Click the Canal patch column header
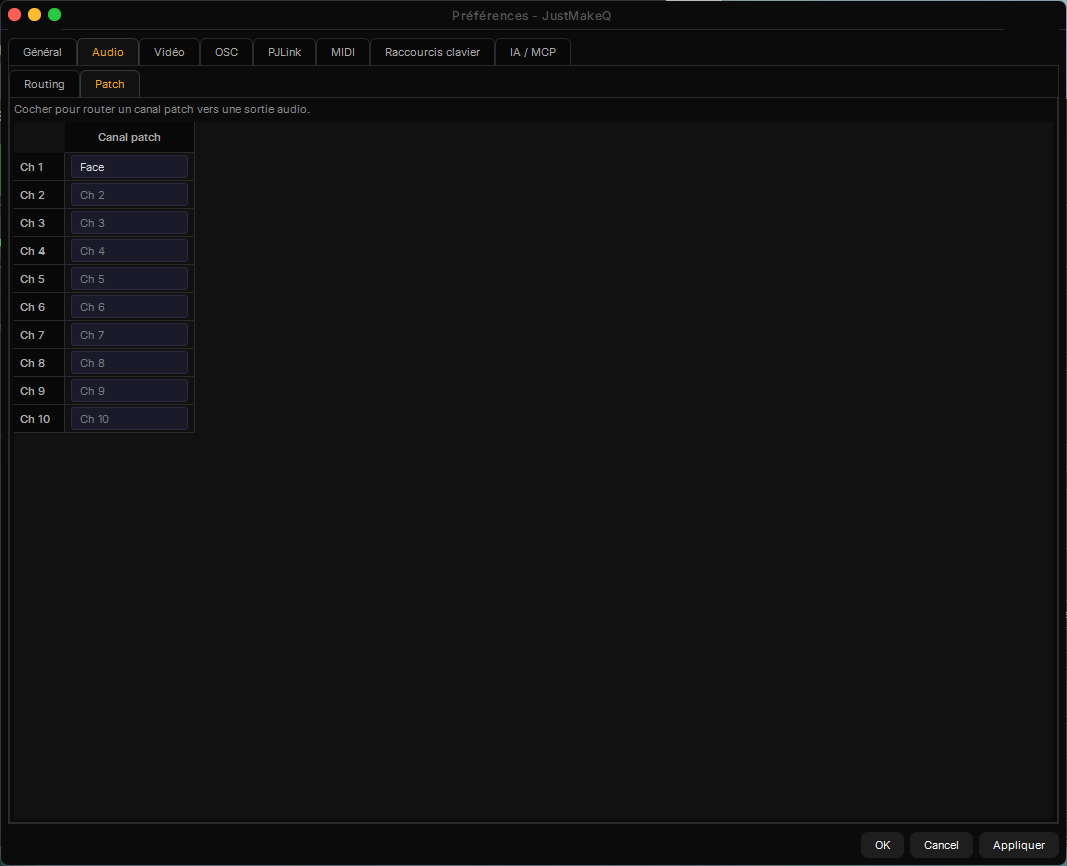 pos(129,137)
